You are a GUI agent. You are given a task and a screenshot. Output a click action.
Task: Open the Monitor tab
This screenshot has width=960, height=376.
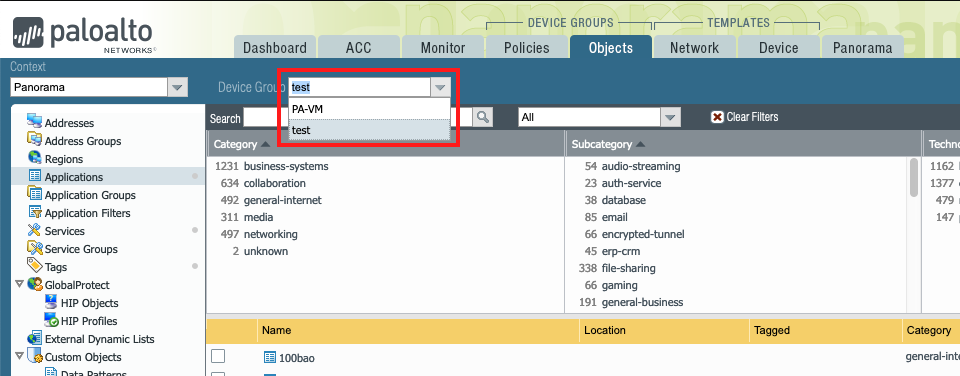[x=443, y=48]
